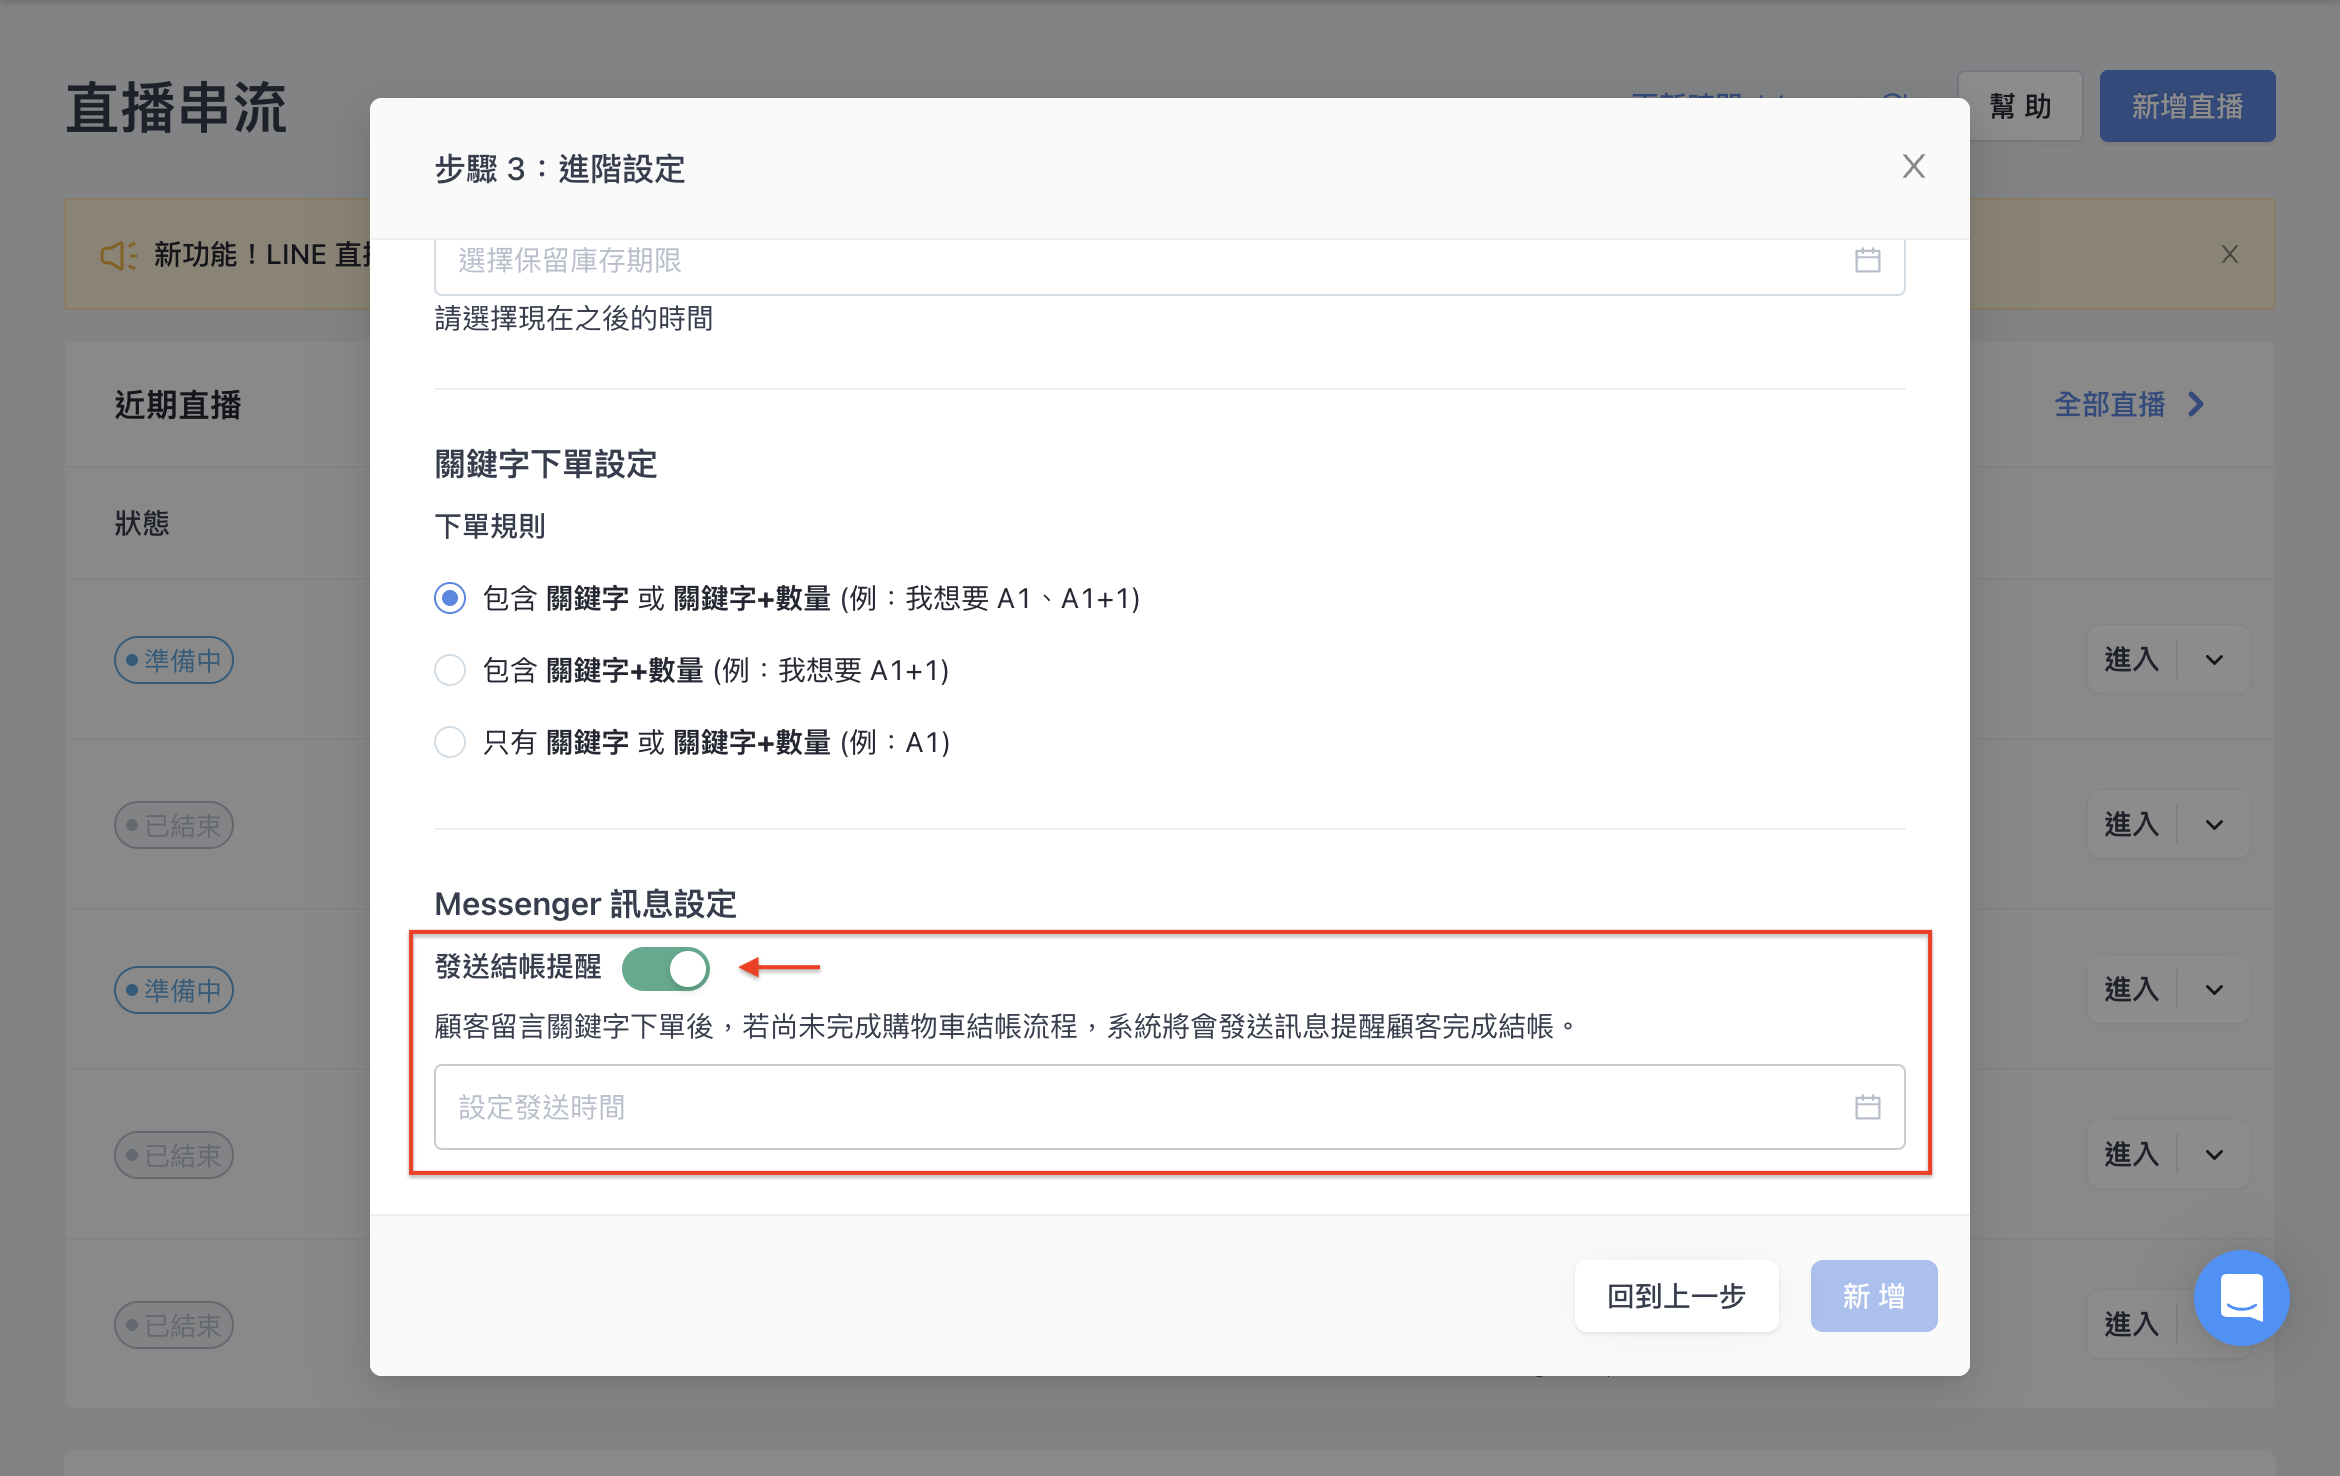
Task: Click the second 準備中 status badge
Action: (x=174, y=990)
